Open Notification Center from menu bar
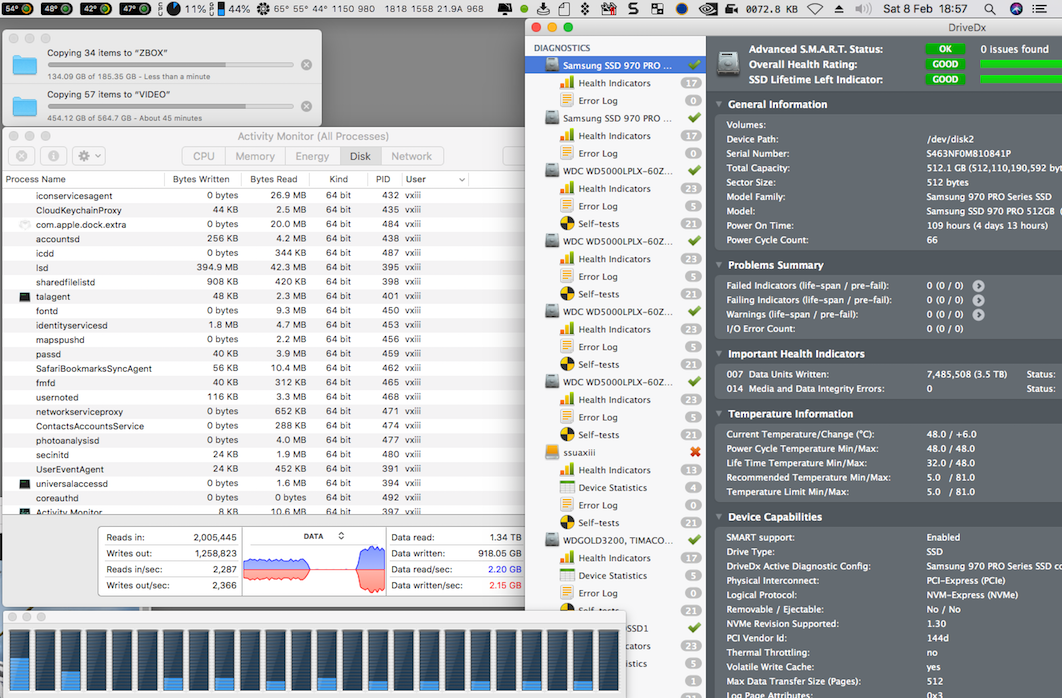 coord(1040,9)
